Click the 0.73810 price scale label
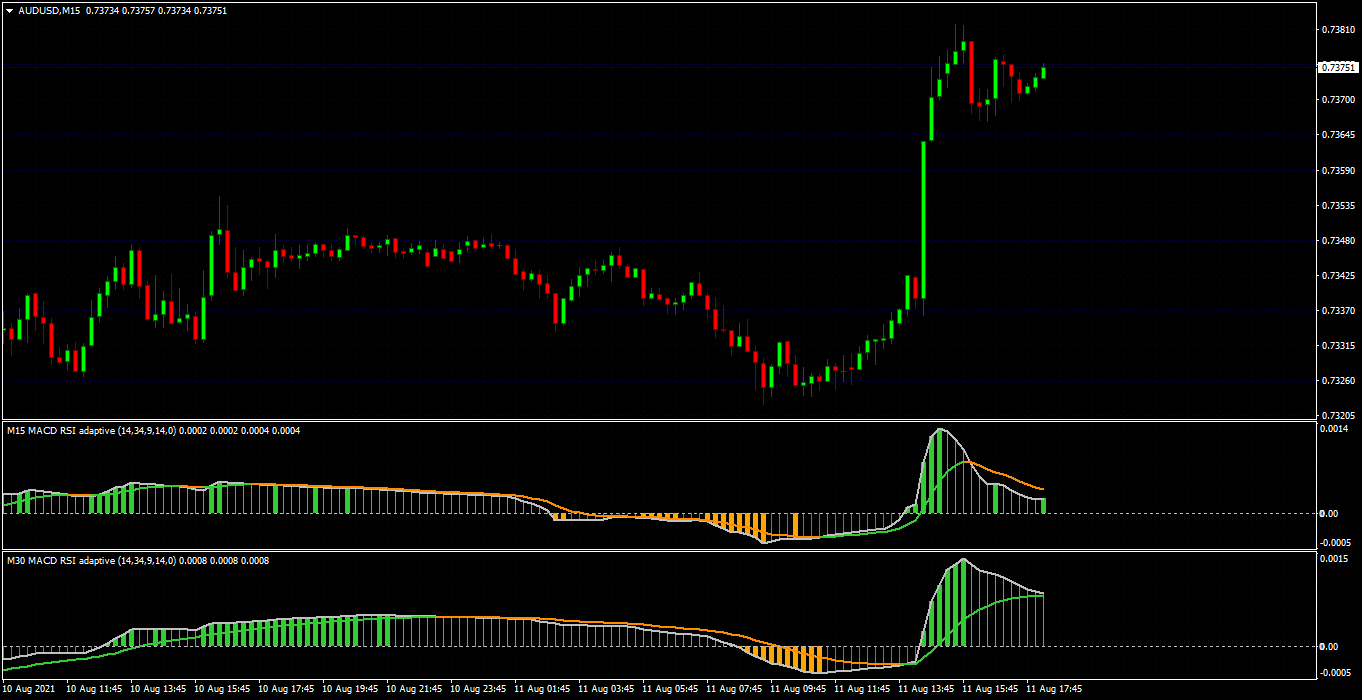The image size is (1362, 700). [x=1339, y=30]
